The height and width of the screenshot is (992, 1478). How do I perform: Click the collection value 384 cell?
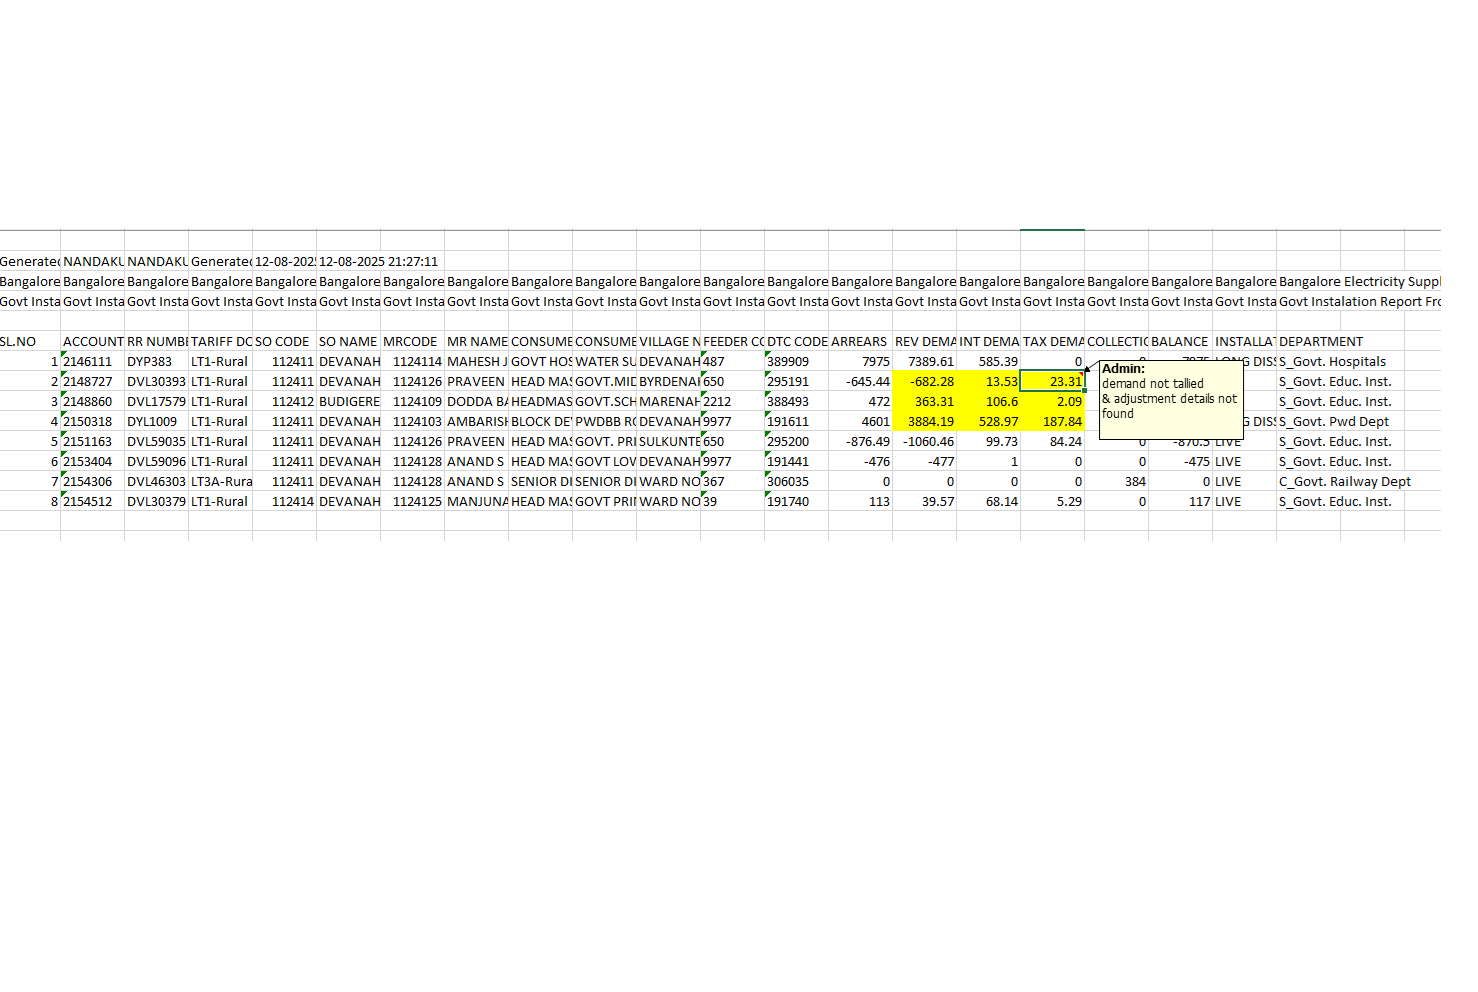pyautogui.click(x=1116, y=481)
